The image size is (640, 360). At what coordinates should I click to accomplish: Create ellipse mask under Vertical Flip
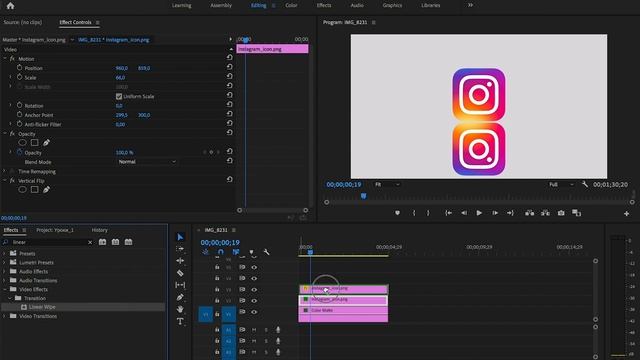22,189
